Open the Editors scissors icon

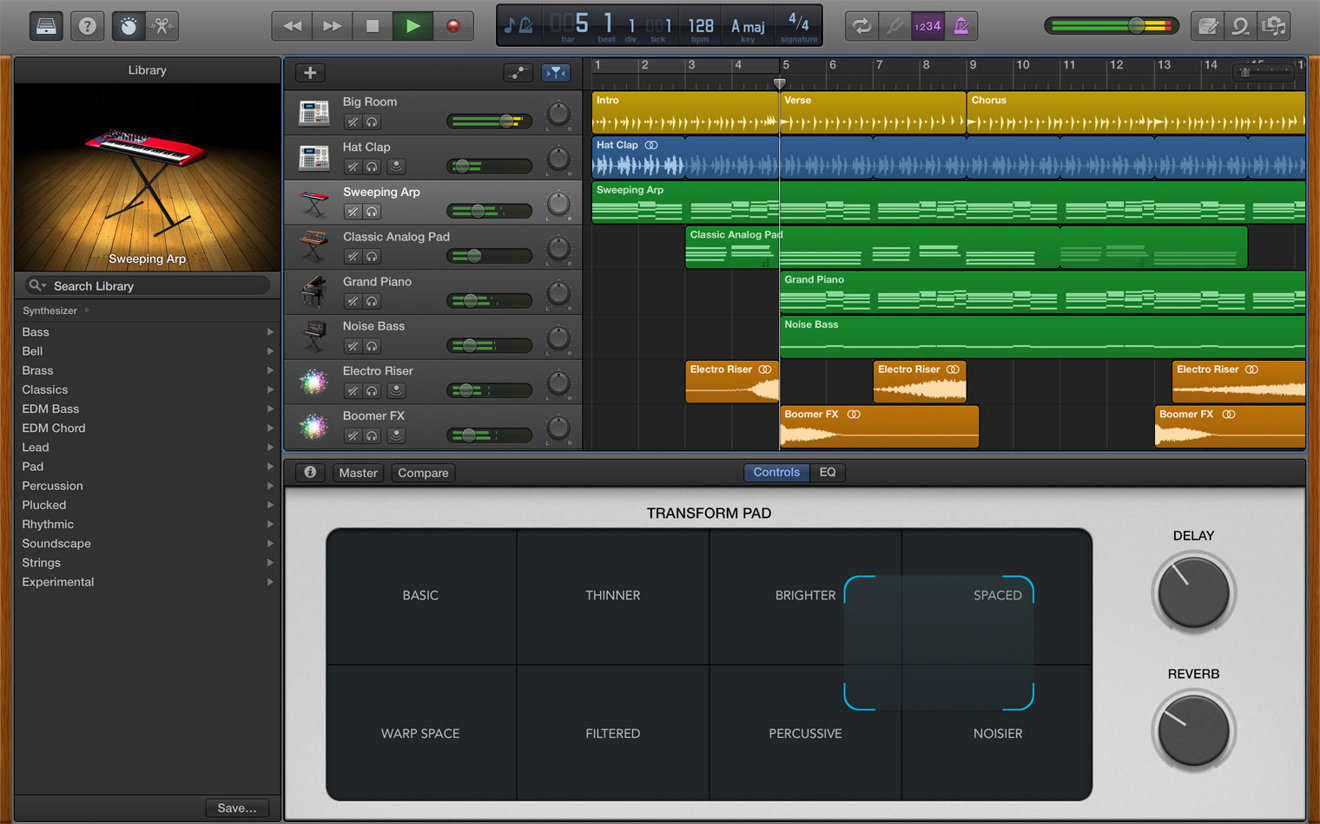[x=161, y=26]
